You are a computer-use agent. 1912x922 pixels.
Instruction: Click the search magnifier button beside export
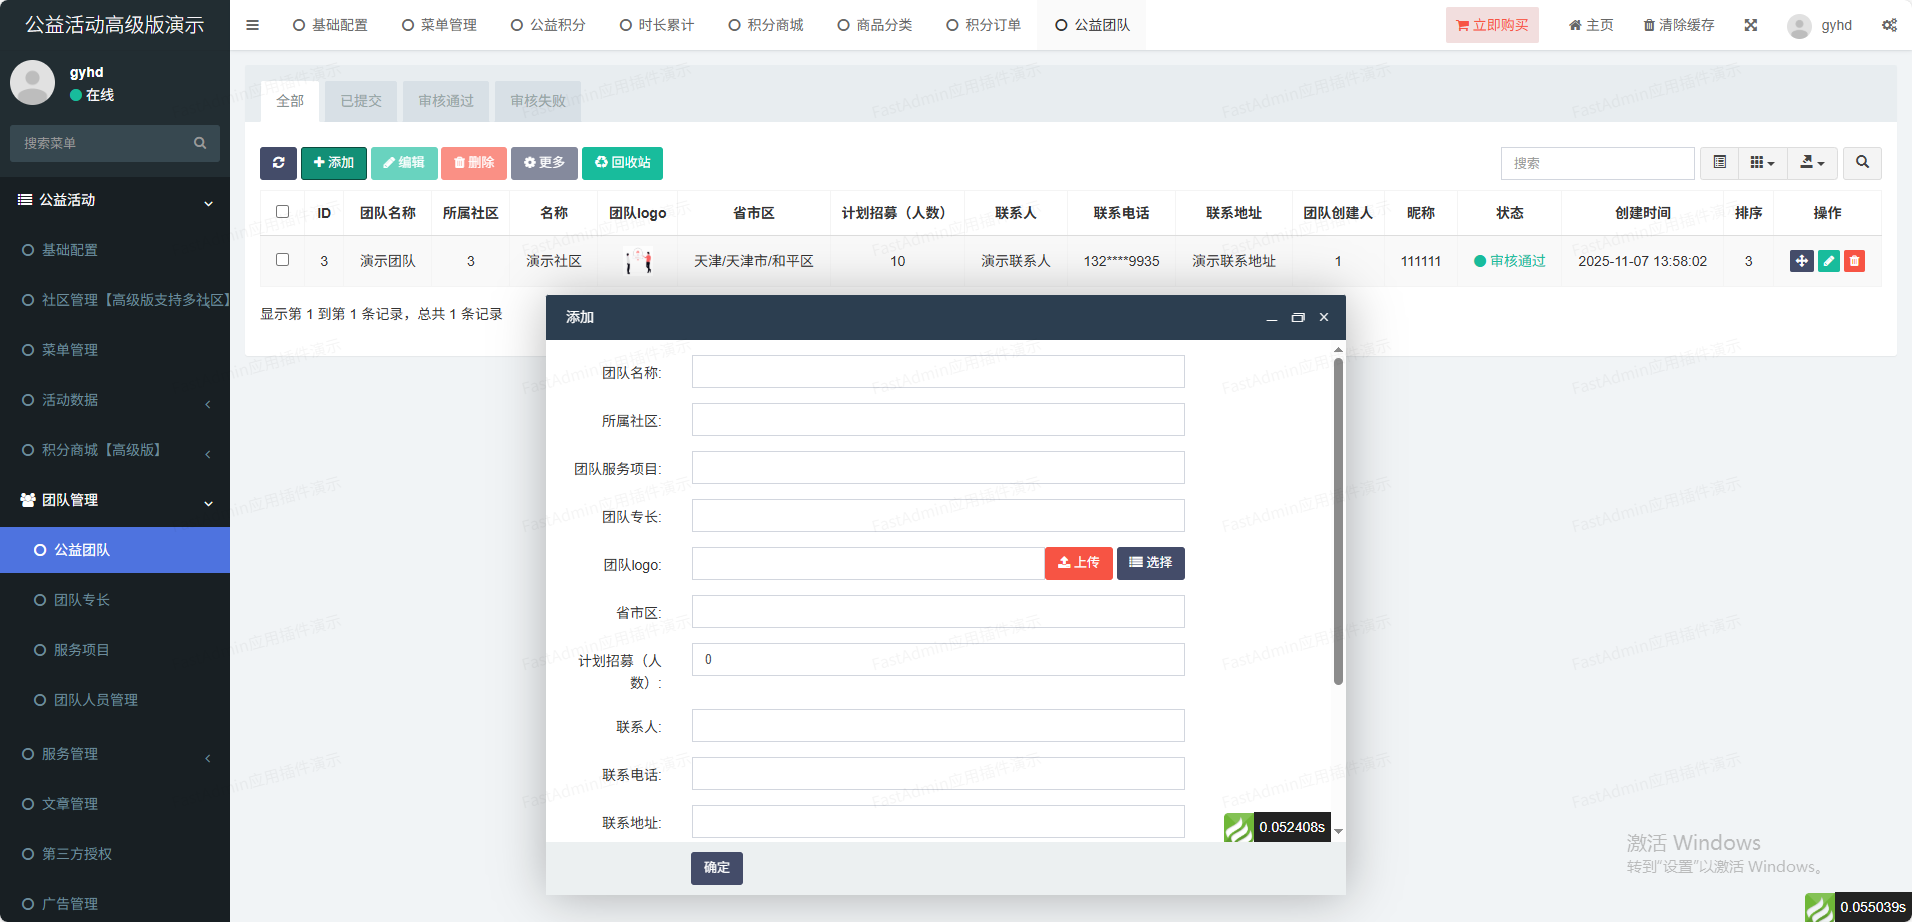(x=1862, y=163)
